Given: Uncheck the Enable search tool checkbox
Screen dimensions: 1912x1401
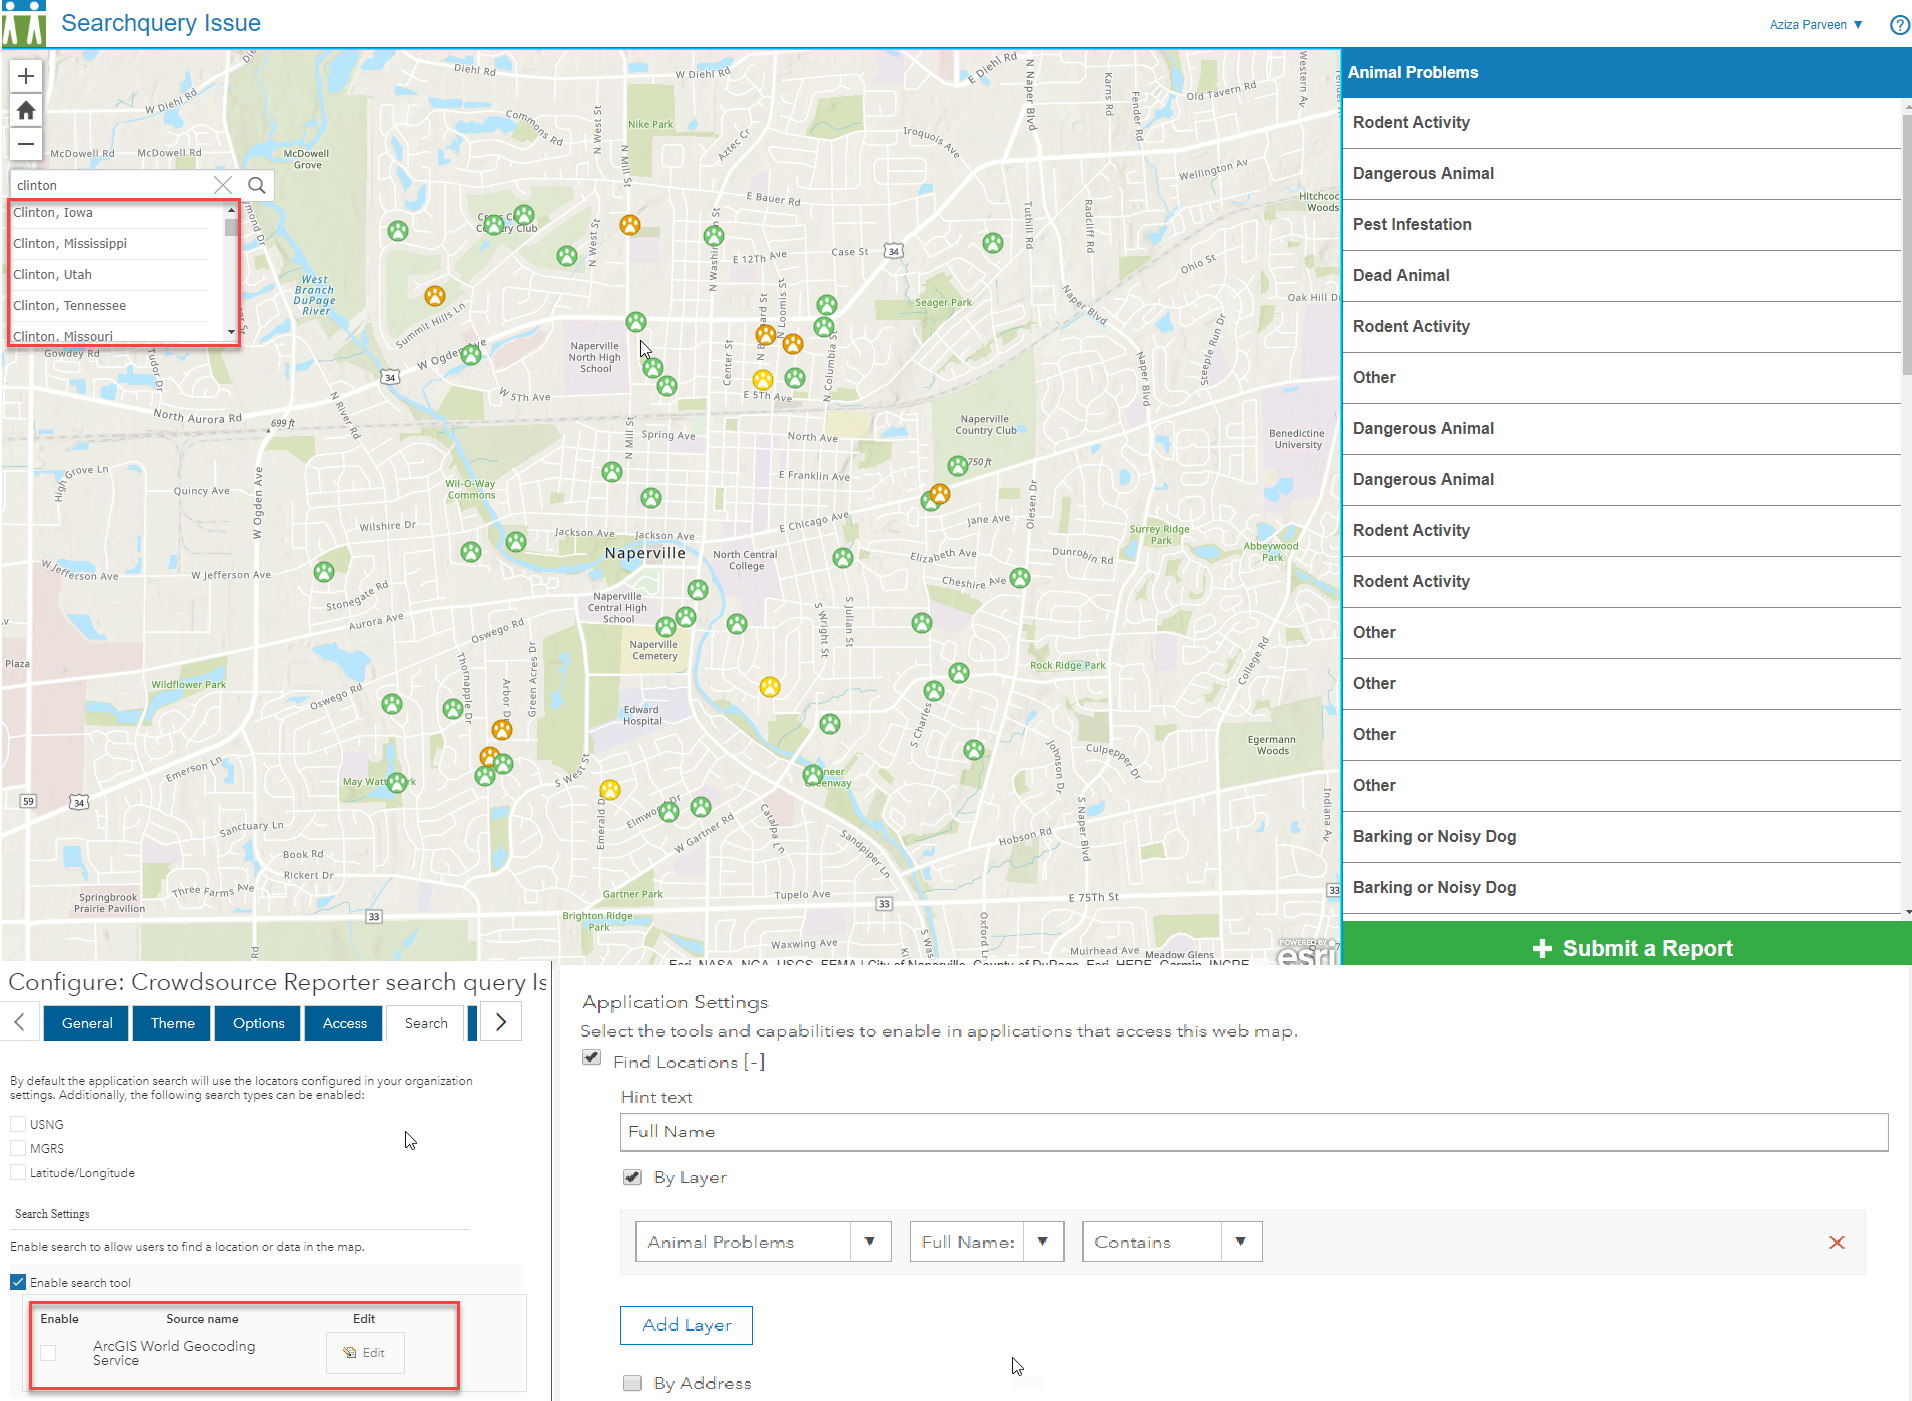Looking at the screenshot, I should click(17, 1281).
